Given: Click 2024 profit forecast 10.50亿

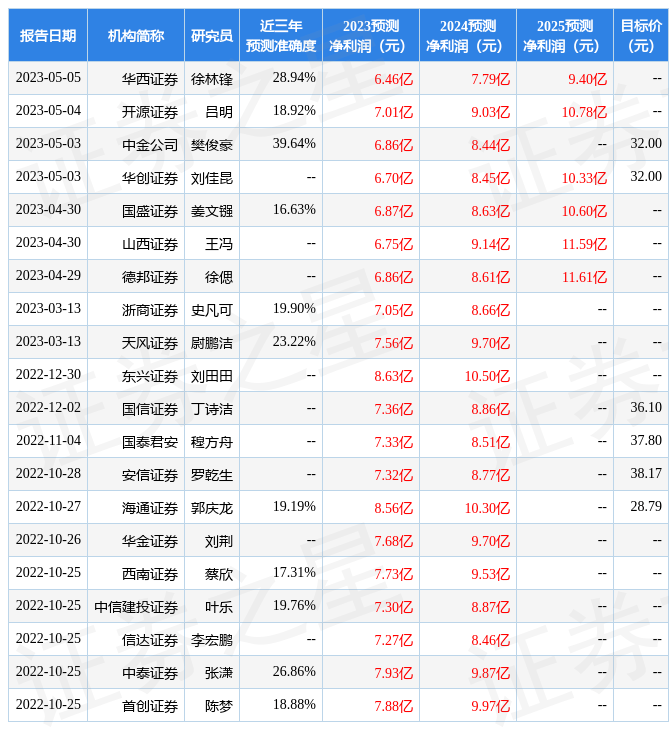Looking at the screenshot, I should coord(487,376).
